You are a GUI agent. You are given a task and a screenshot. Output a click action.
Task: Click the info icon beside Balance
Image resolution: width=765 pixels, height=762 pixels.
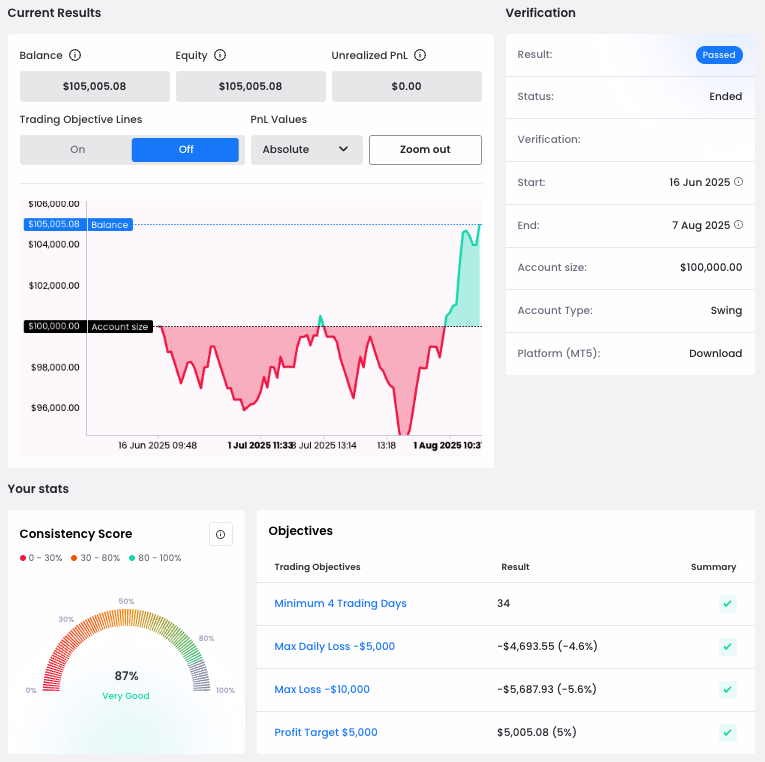click(75, 55)
